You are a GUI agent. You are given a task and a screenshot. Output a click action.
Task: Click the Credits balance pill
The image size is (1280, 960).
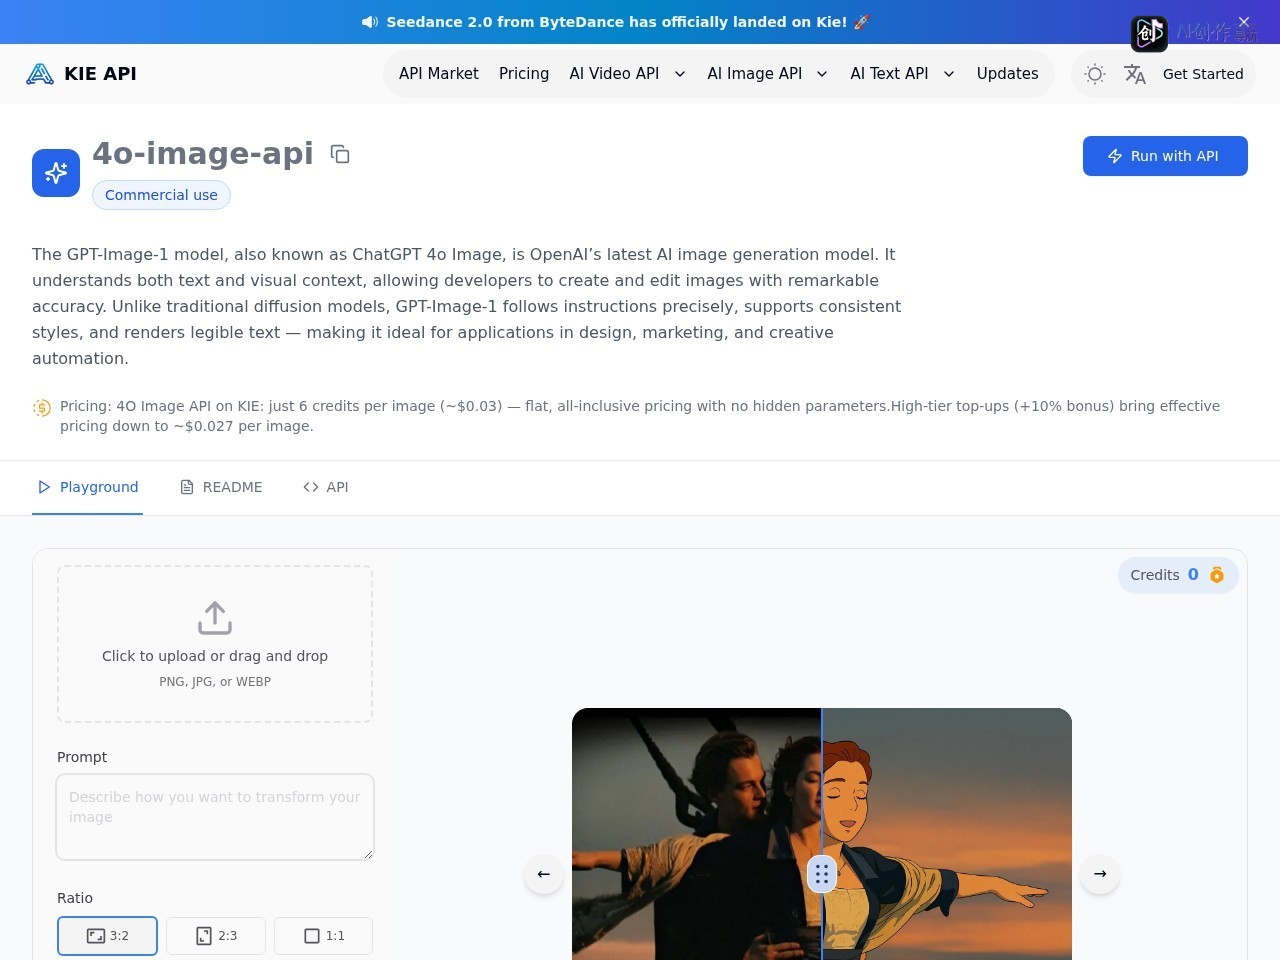point(1178,575)
